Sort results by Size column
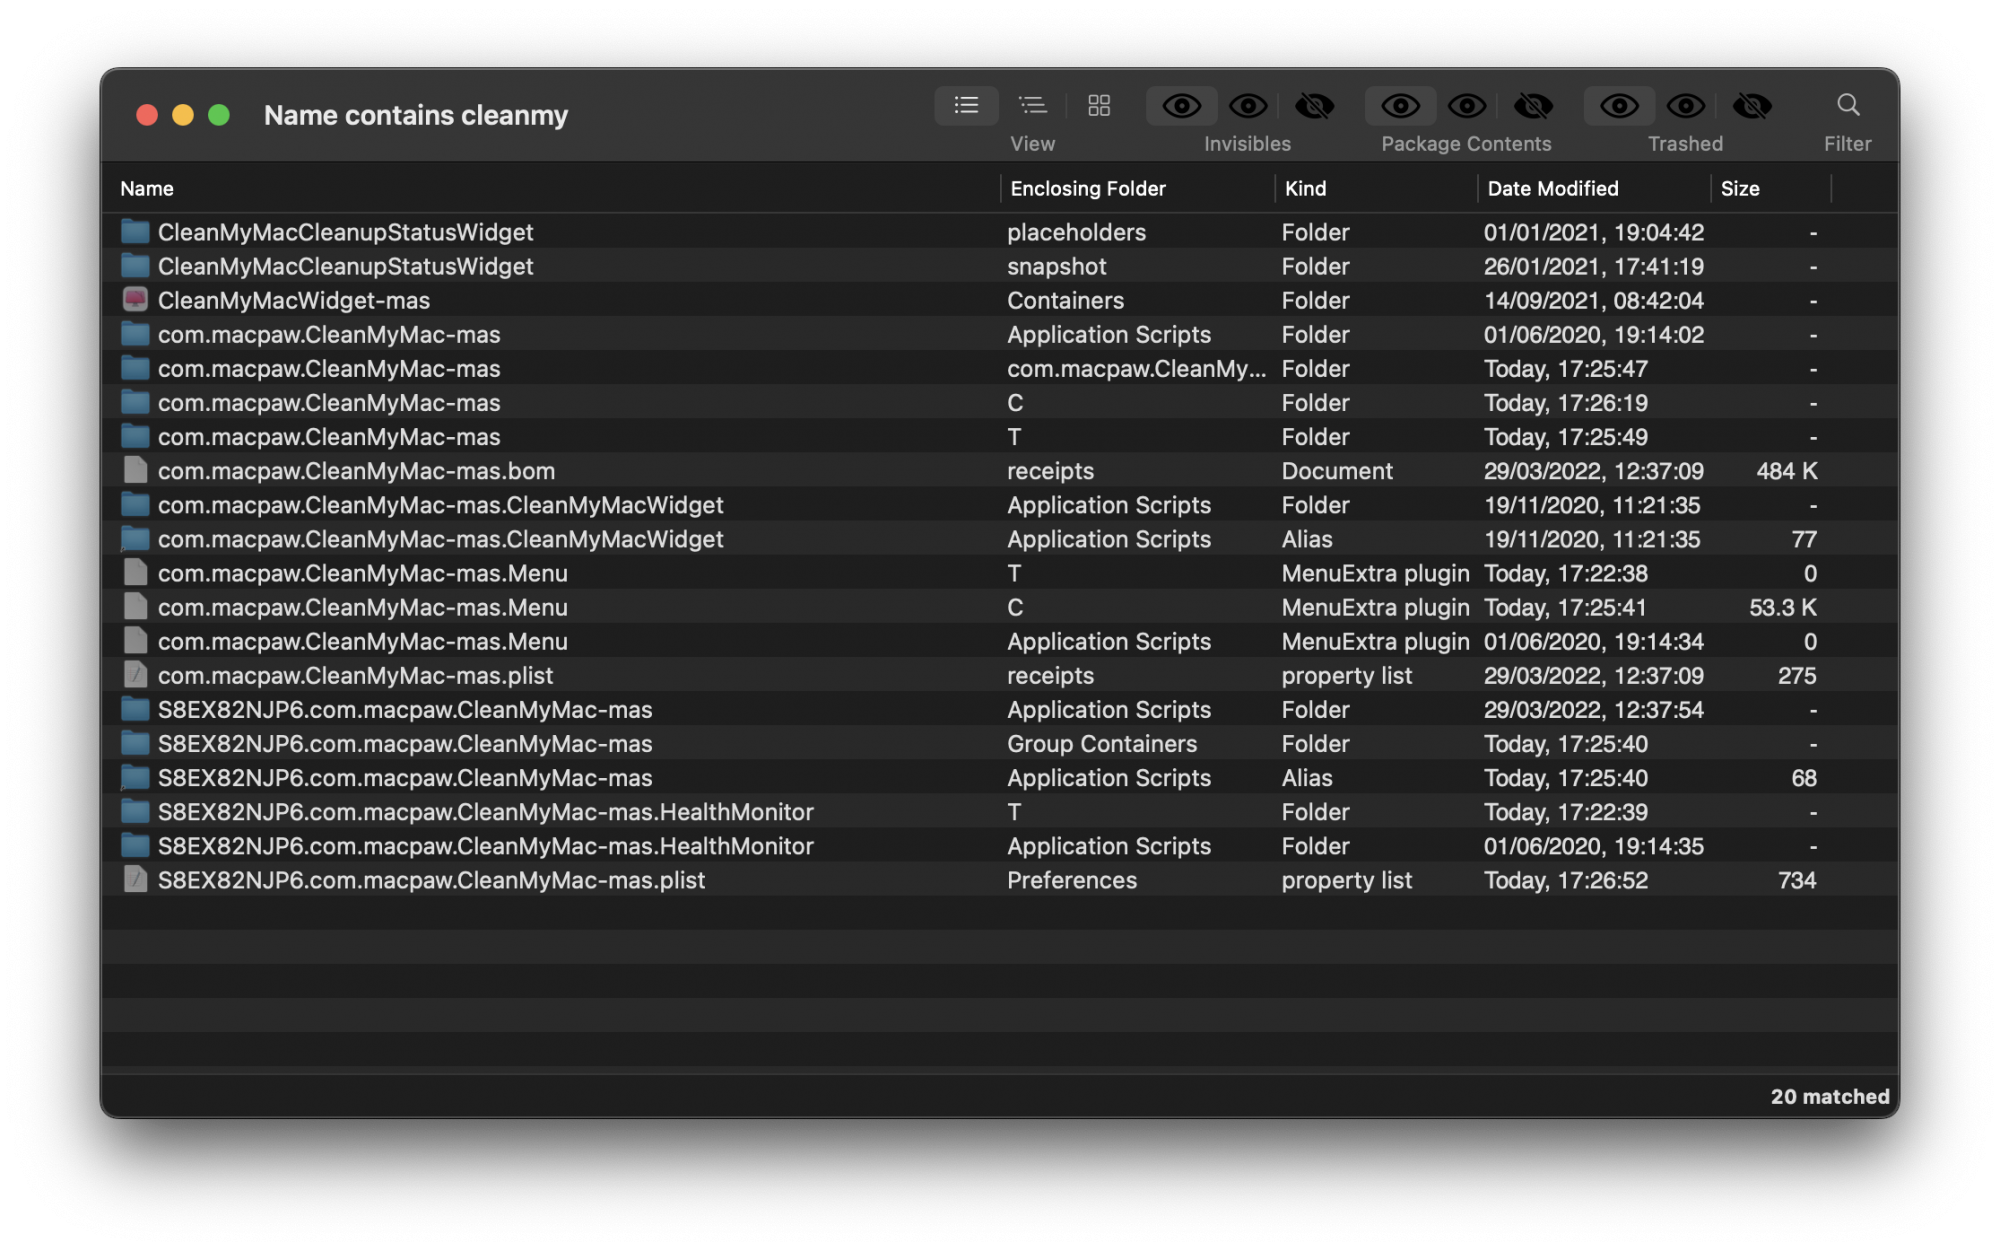This screenshot has width=2000, height=1251. point(1739,188)
